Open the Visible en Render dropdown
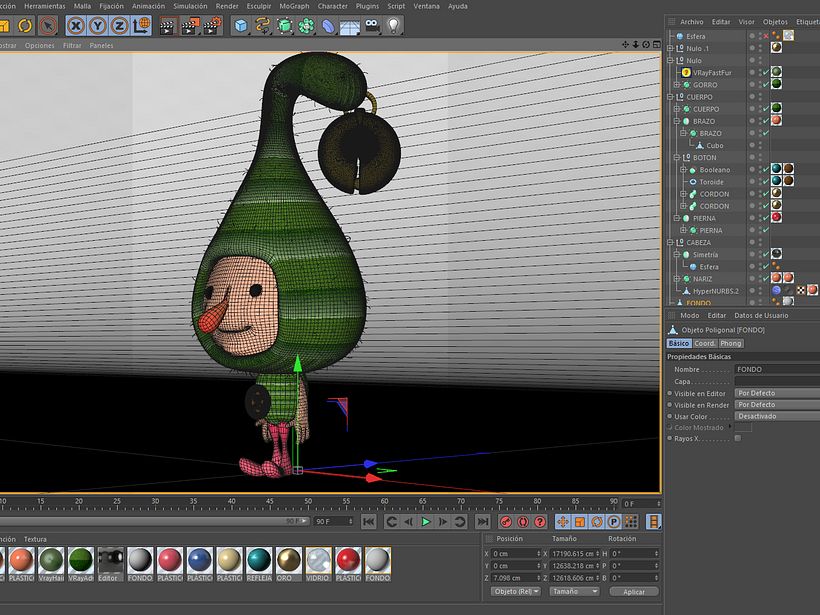The height and width of the screenshot is (615, 820). [x=777, y=404]
